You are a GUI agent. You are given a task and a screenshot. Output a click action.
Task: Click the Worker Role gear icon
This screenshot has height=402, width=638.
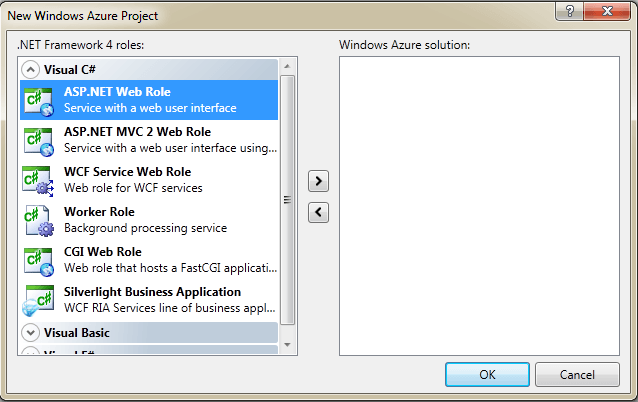[x=39, y=221]
